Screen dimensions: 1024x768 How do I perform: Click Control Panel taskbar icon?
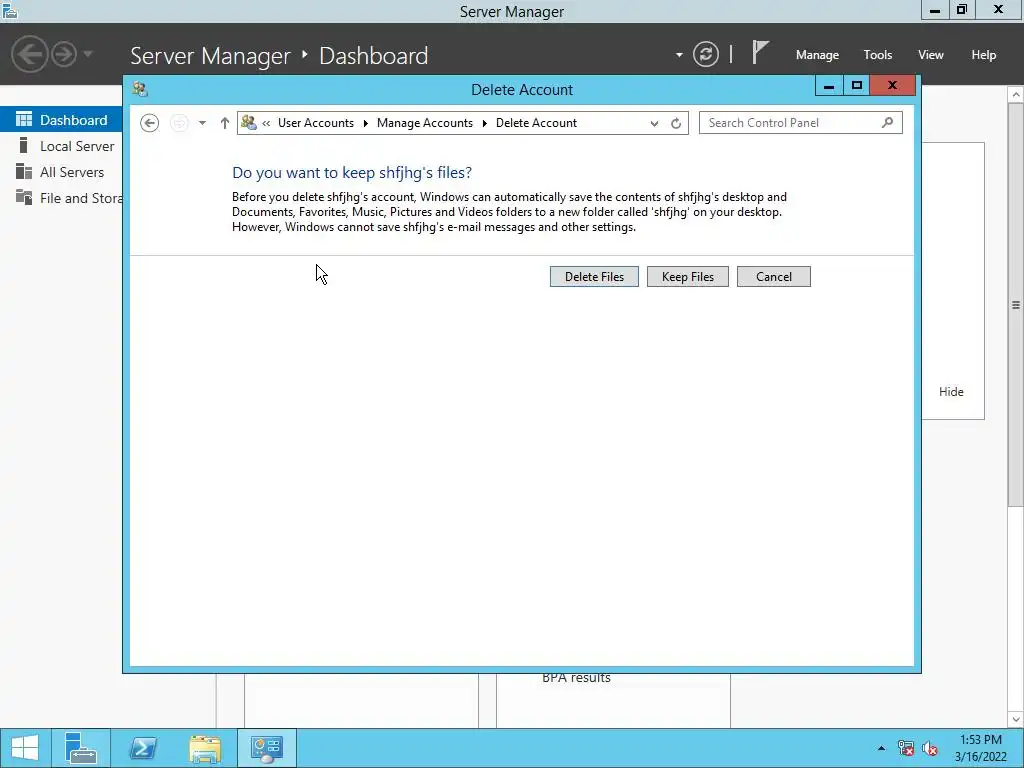[266, 748]
